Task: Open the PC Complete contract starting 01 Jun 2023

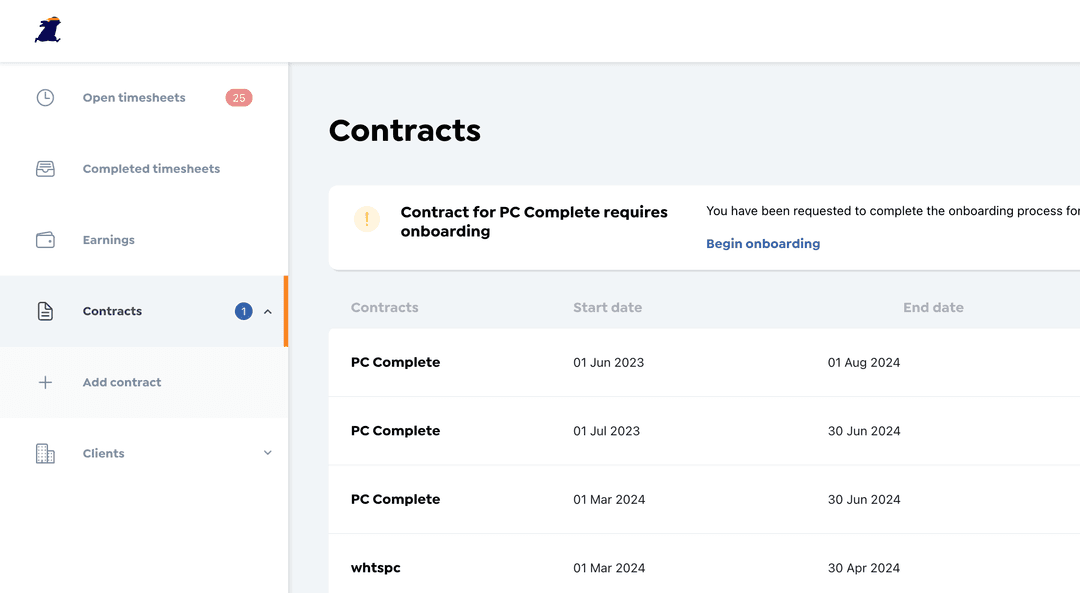Action: [704, 362]
